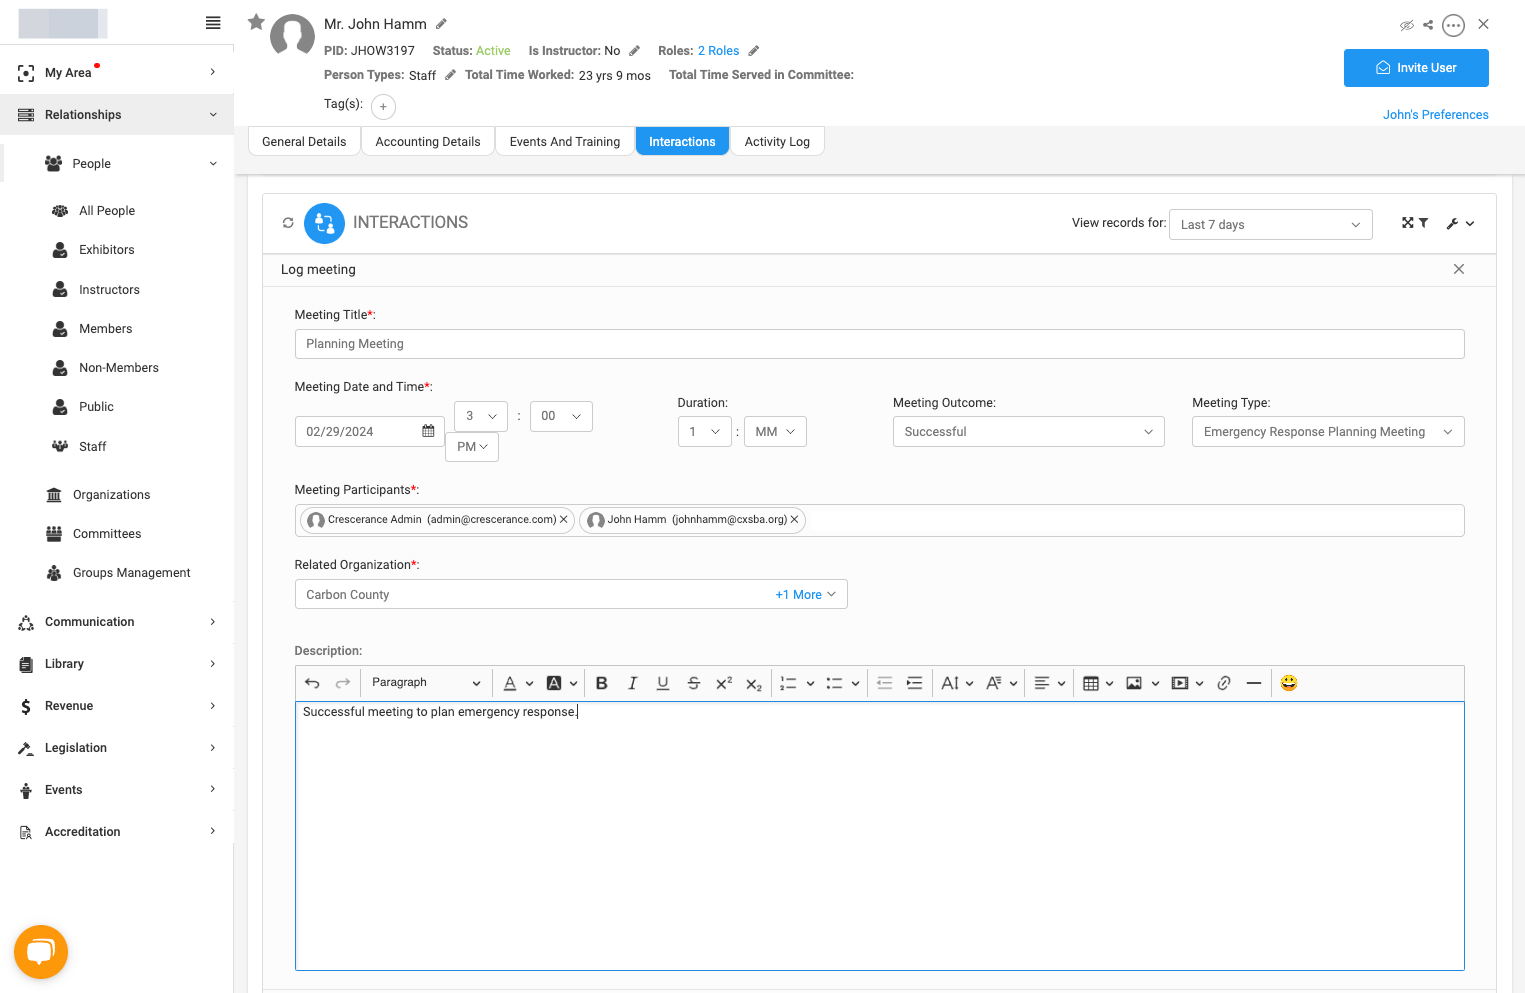This screenshot has height=993, width=1525.
Task: Open the more options ellipsis menu
Action: [1454, 25]
